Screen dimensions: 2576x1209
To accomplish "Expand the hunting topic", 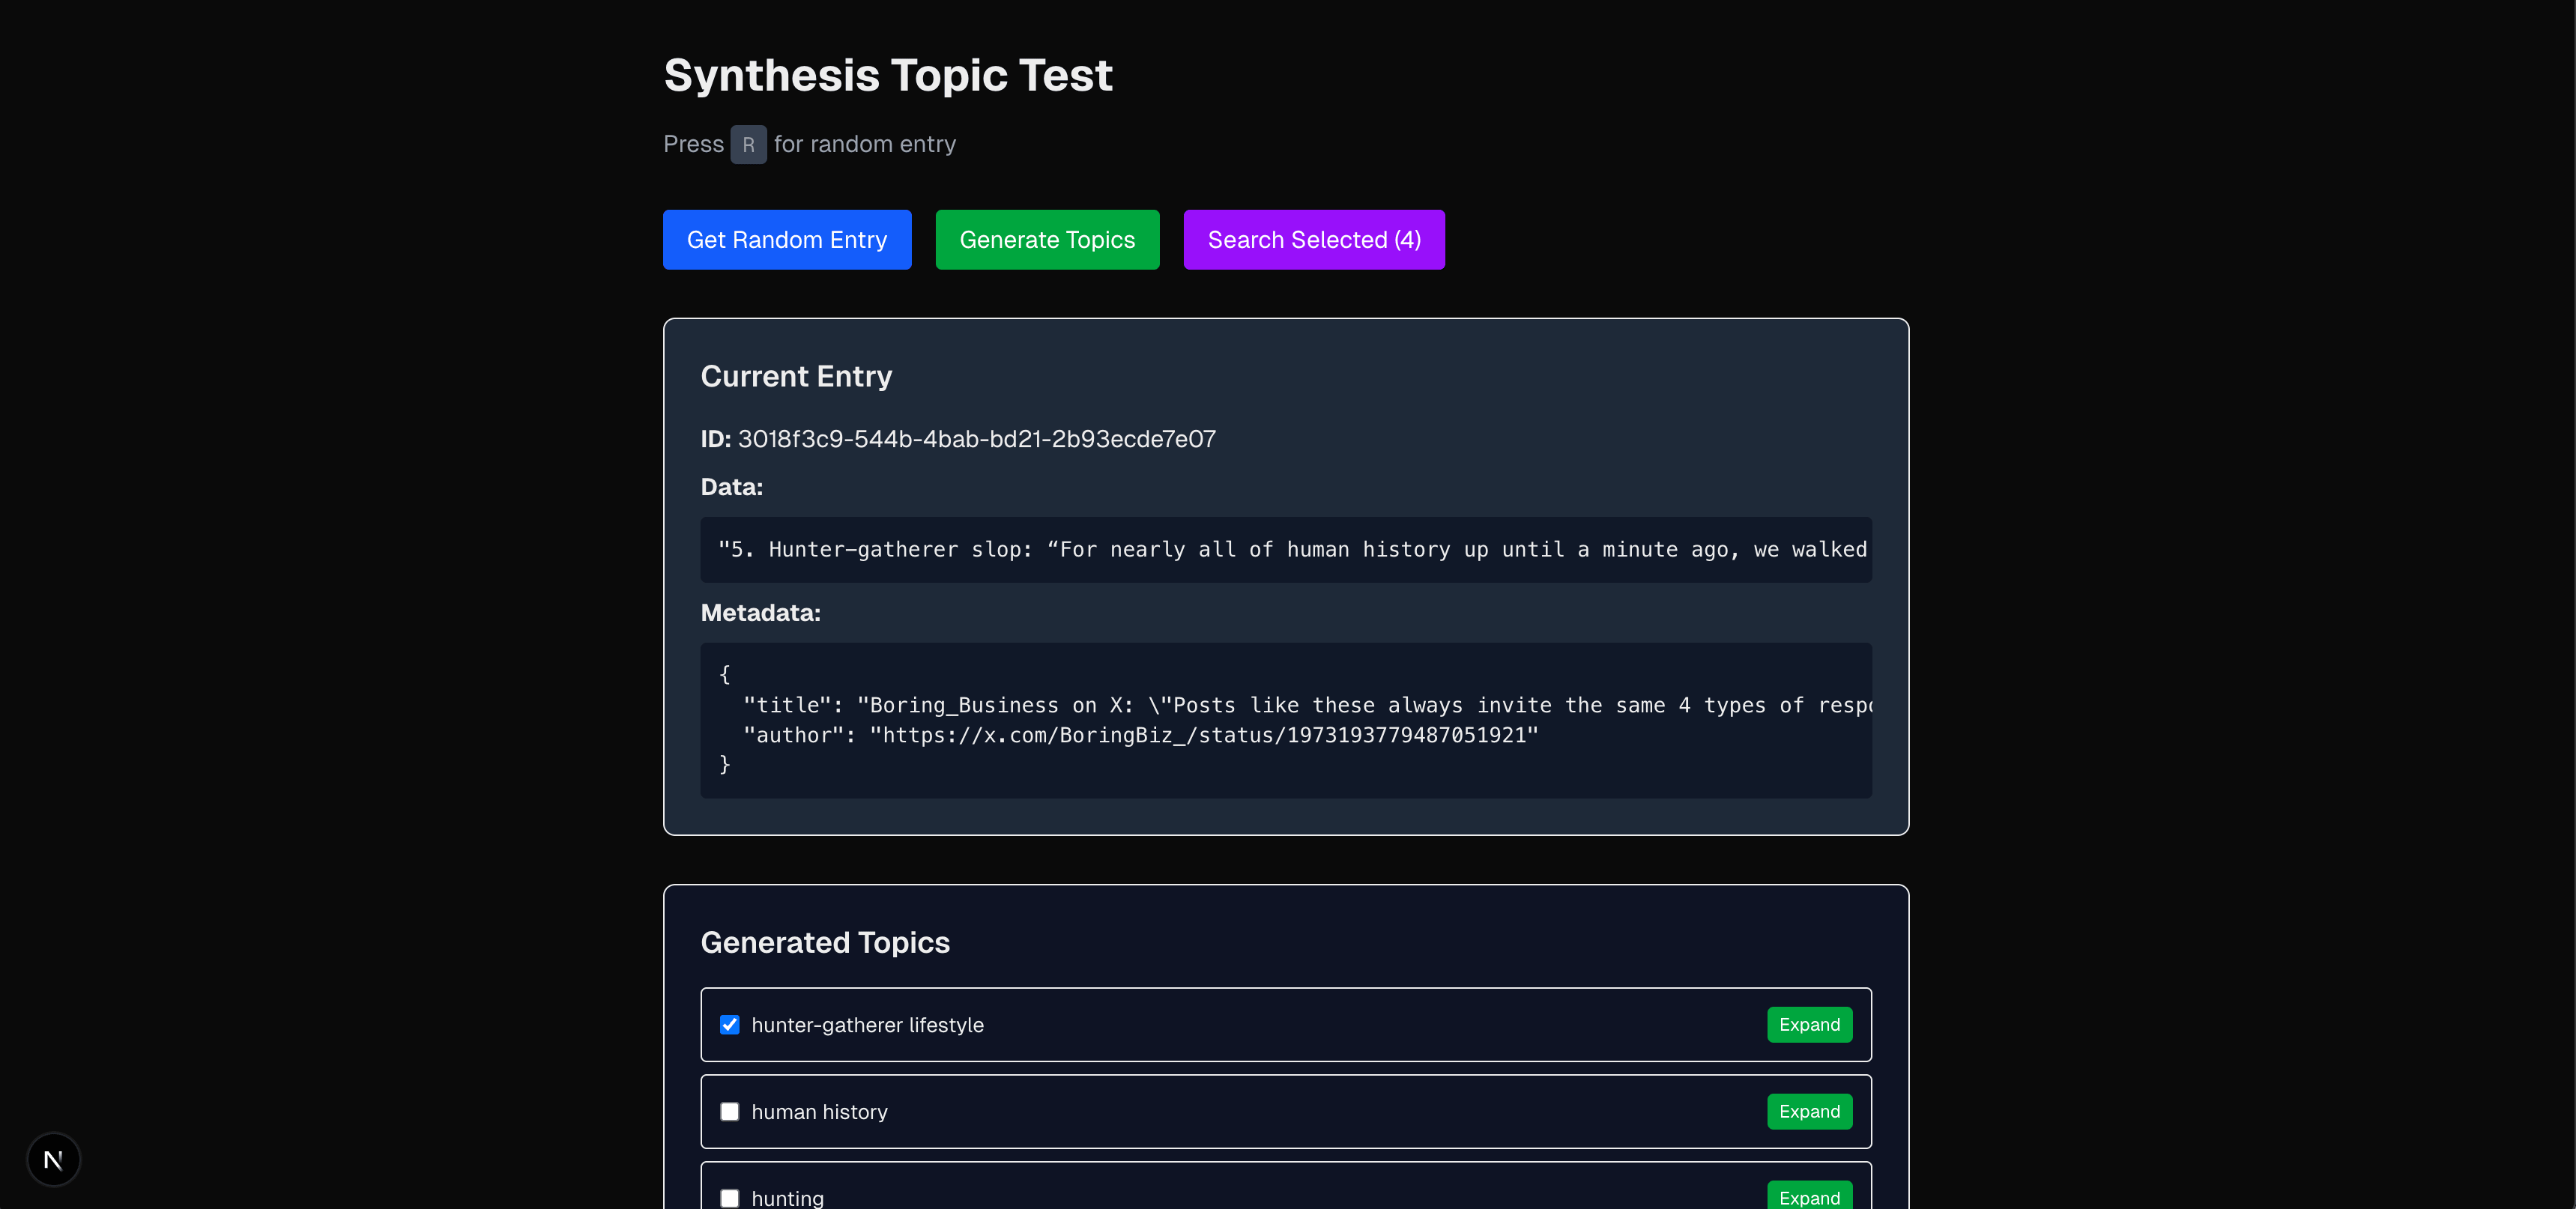I will point(1808,1196).
